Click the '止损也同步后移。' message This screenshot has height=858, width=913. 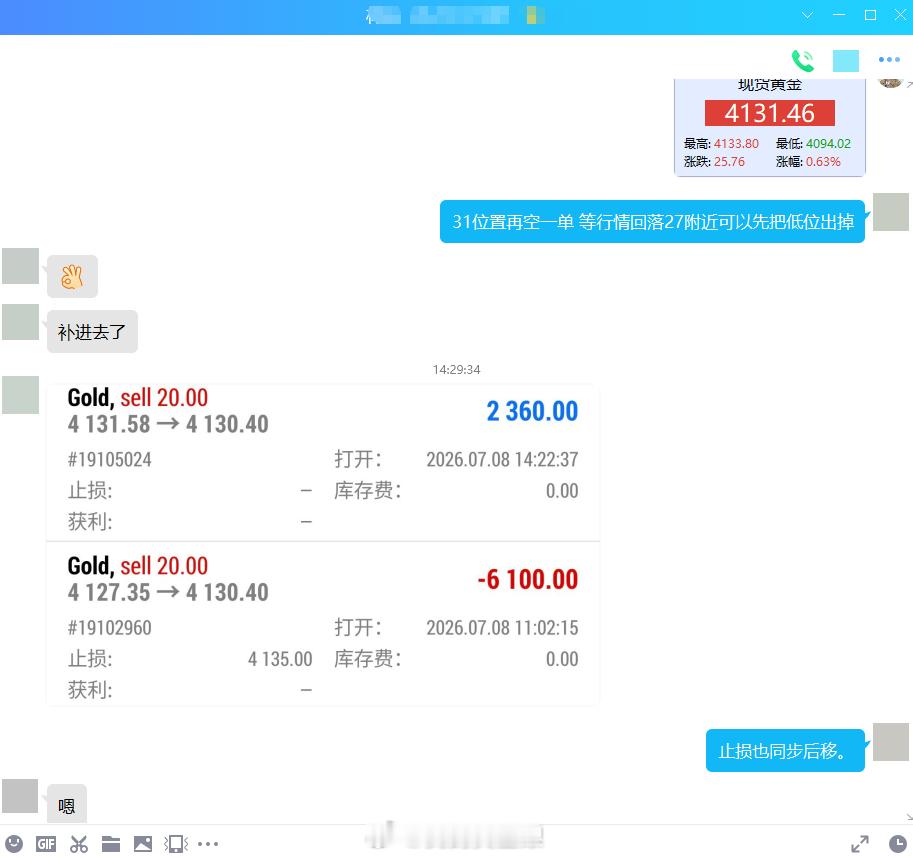click(x=785, y=751)
